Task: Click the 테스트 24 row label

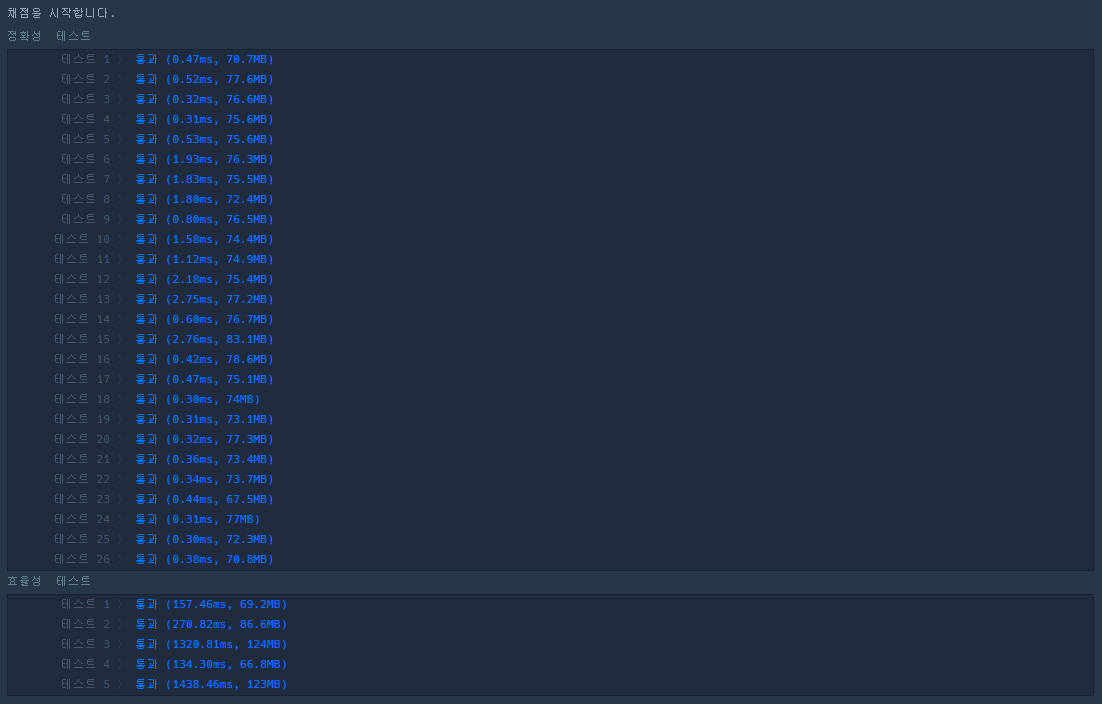Action: (82, 519)
